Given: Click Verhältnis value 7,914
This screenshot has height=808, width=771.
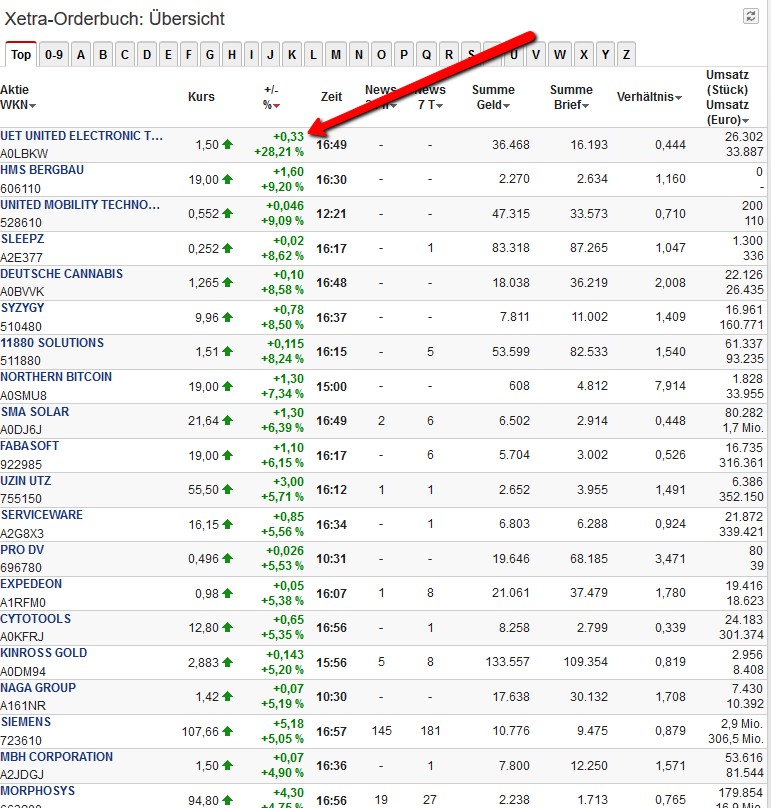Looking at the screenshot, I should [x=670, y=386].
